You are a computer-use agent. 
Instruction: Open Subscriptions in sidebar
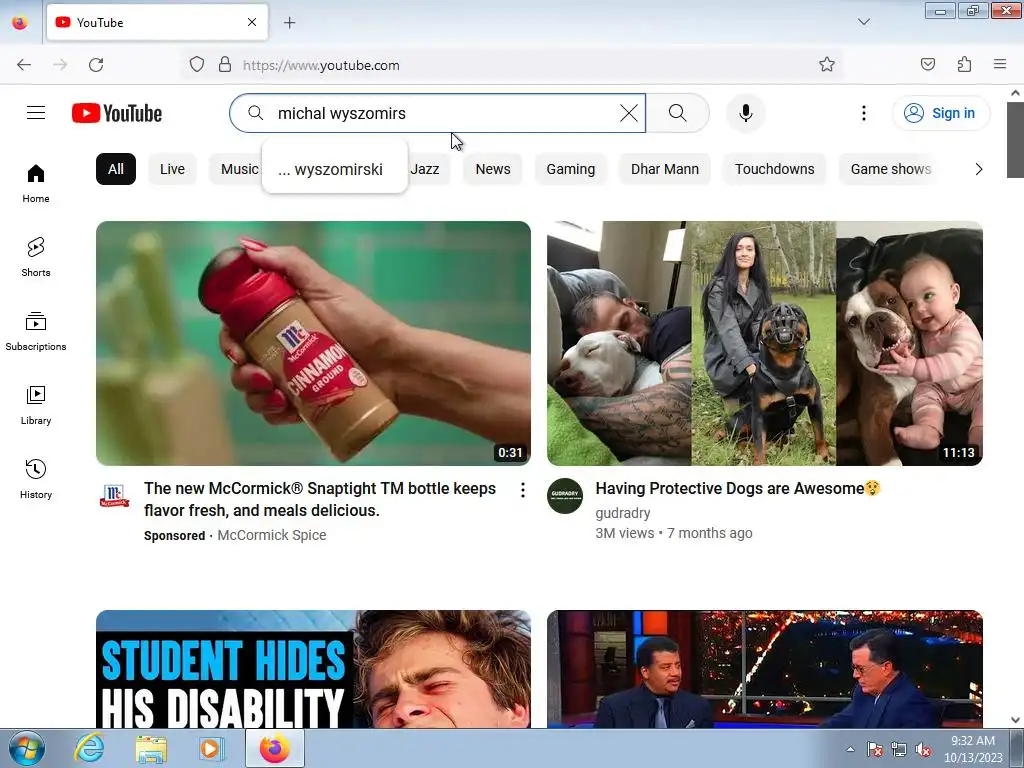coord(36,331)
